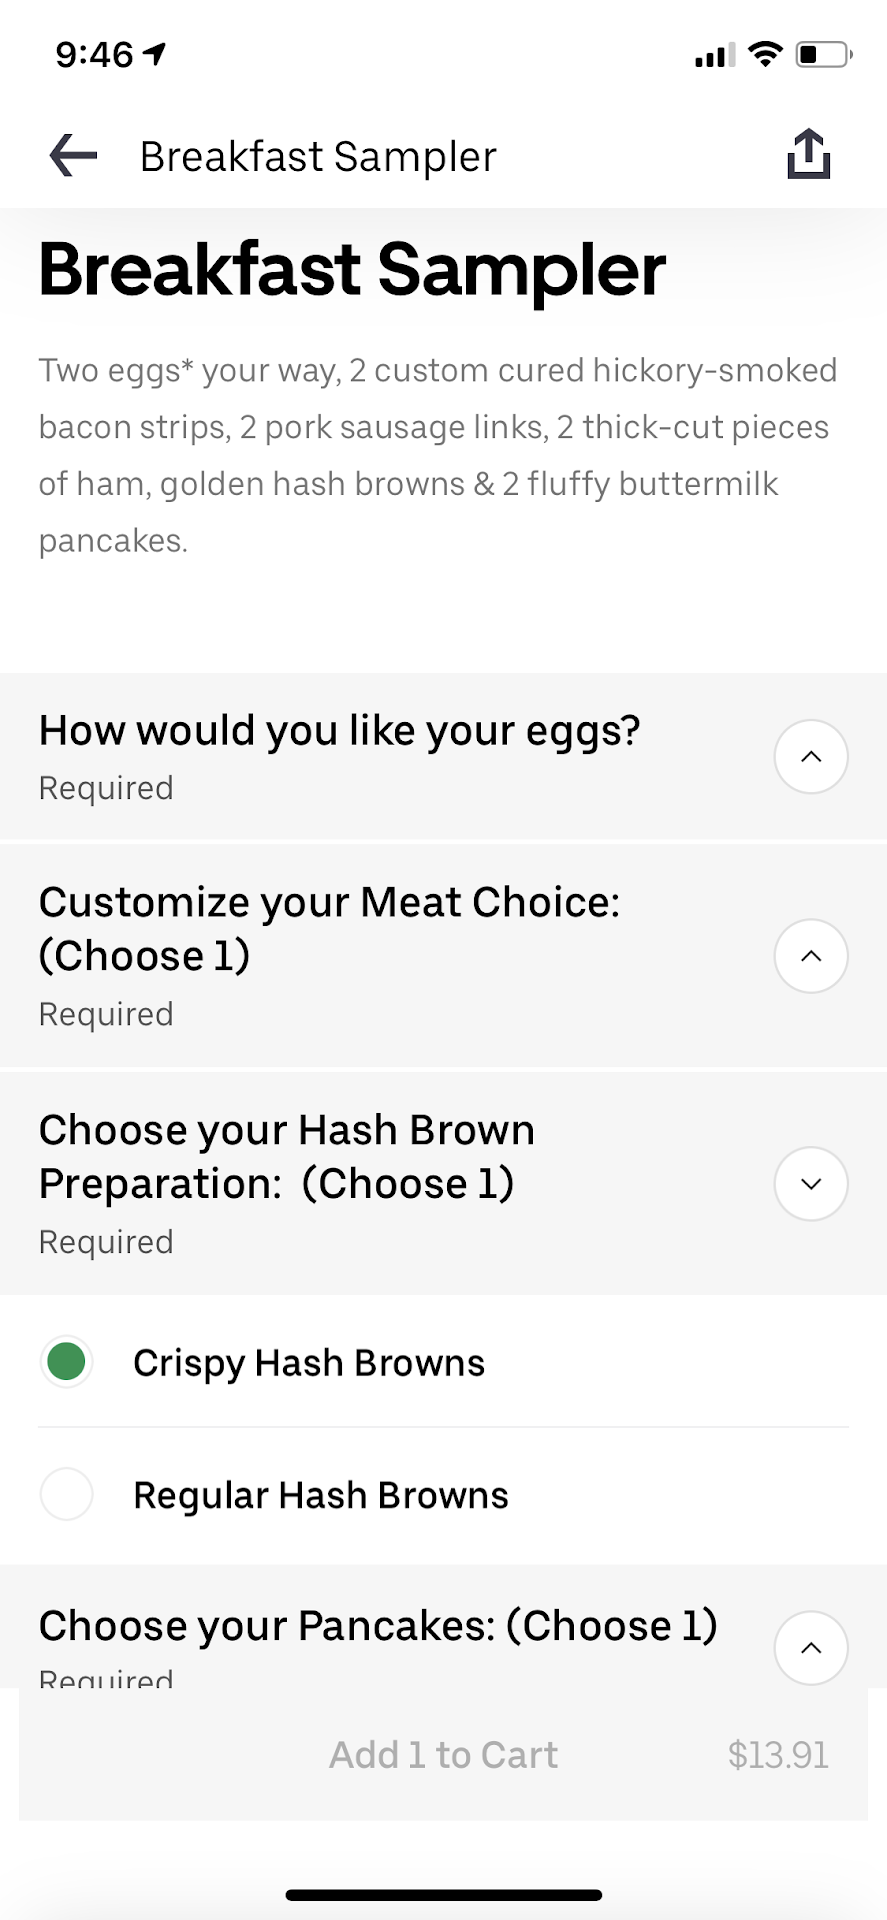Tap the back arrow icon
Screen dimensions: 887x1920
tap(73, 156)
